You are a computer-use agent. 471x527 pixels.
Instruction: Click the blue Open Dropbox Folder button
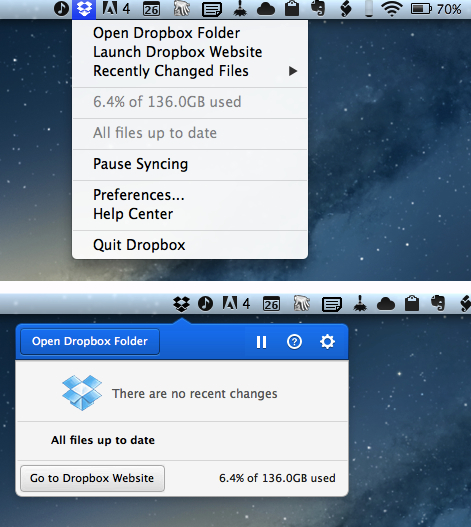point(90,341)
